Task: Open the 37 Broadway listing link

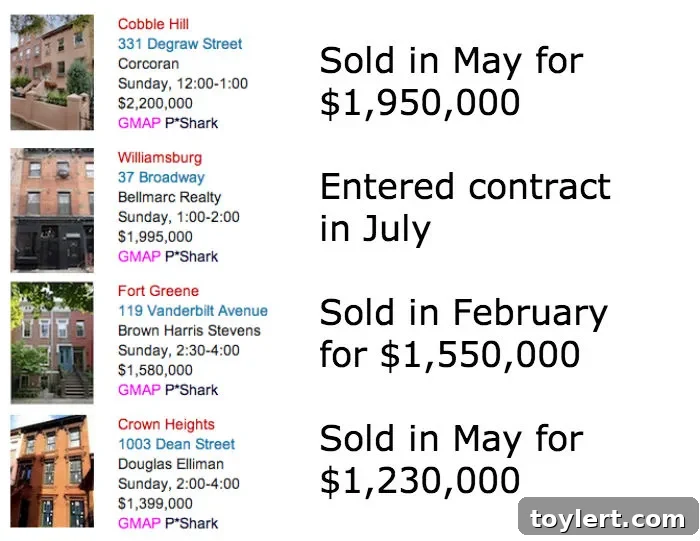Action: coord(161,177)
